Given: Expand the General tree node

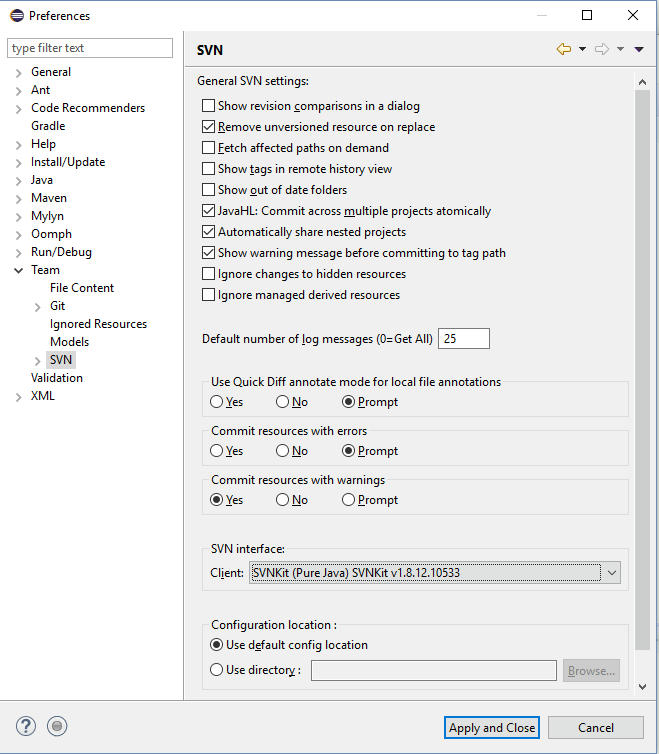Looking at the screenshot, I should coord(18,73).
